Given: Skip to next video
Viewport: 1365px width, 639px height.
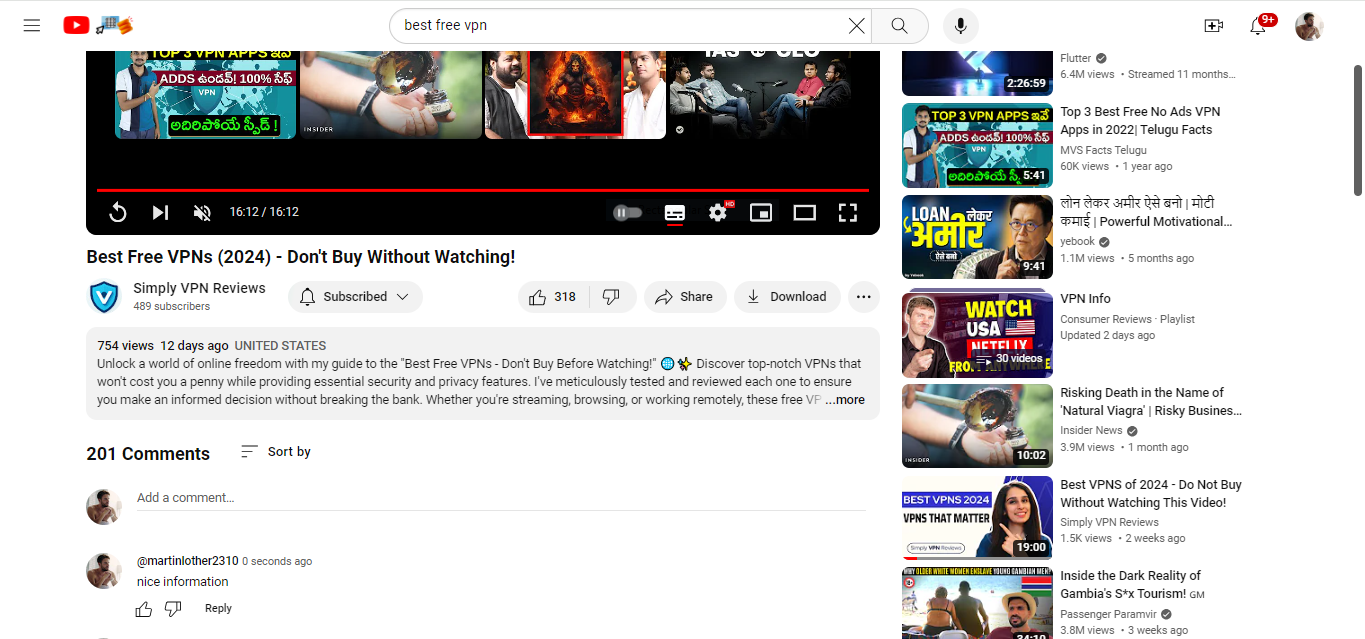Looking at the screenshot, I should coord(160,212).
